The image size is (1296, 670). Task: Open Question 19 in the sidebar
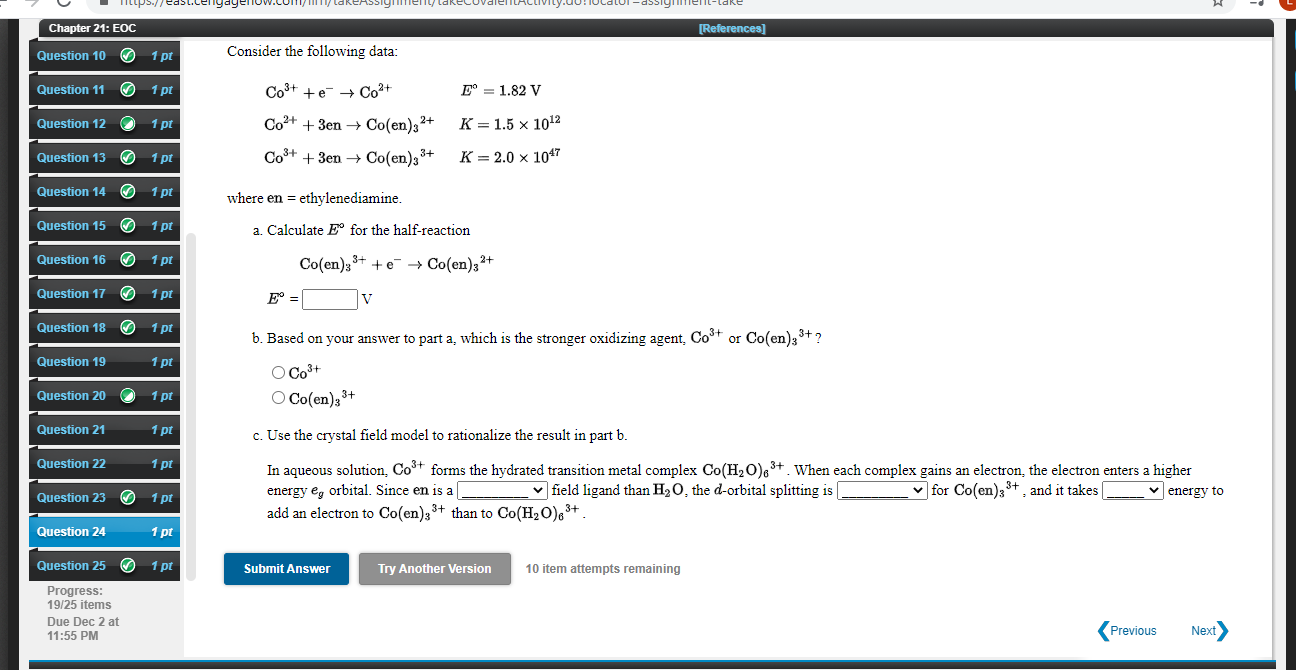pyautogui.click(x=105, y=362)
